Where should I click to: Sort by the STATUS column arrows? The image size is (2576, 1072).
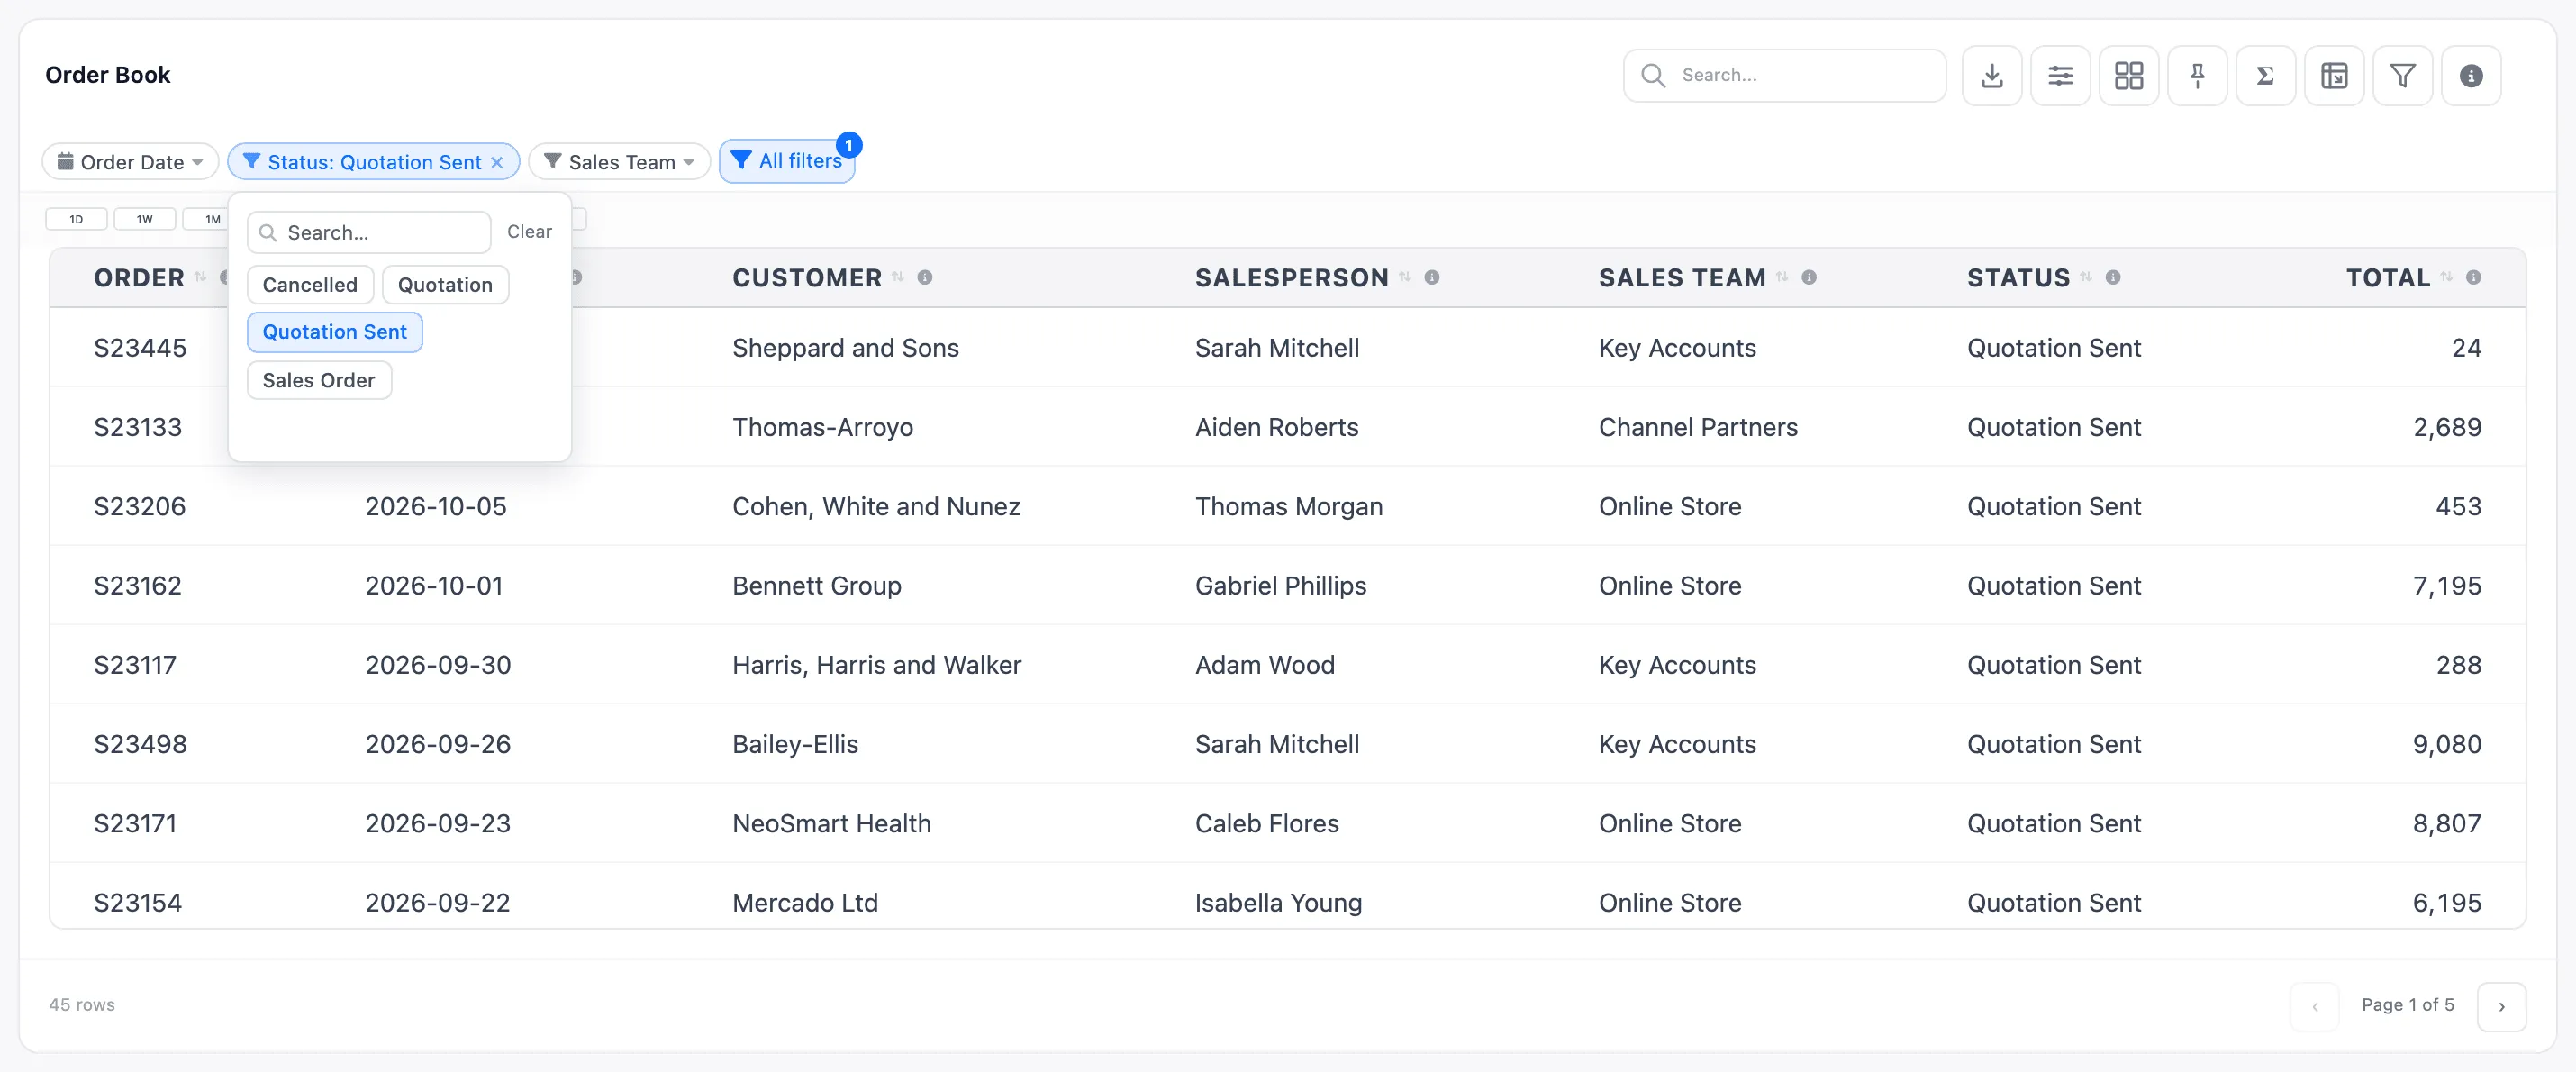[x=2086, y=277]
